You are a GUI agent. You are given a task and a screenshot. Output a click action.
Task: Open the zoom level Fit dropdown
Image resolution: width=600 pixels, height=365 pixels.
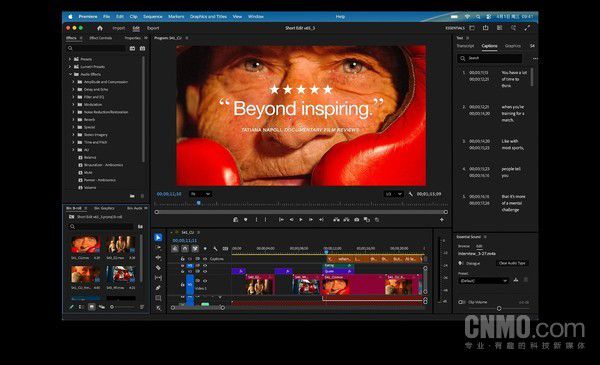pos(201,194)
